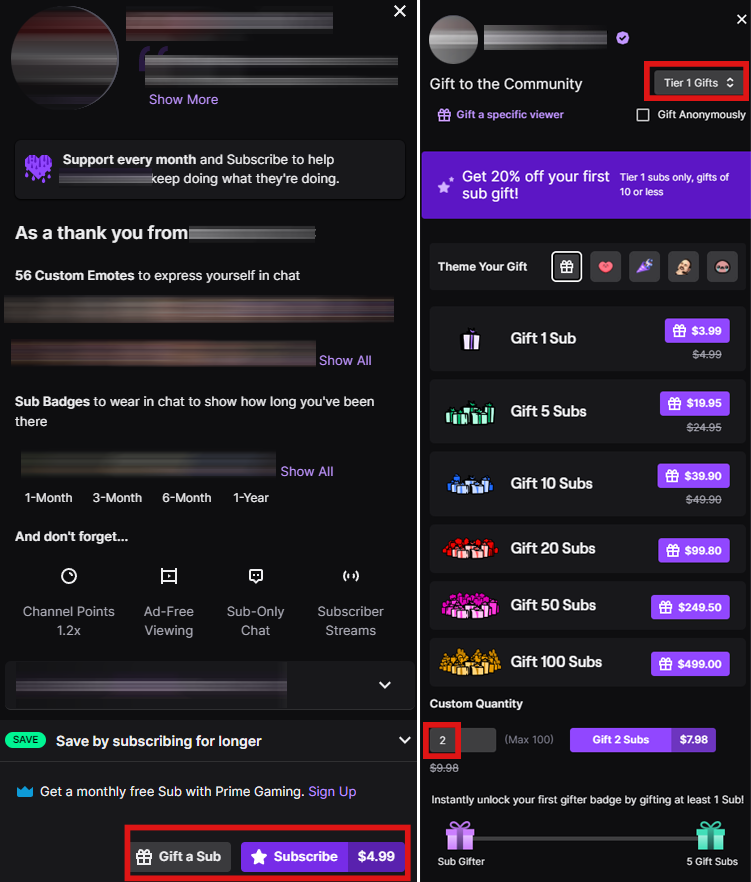Show all custom emotes

tap(345, 360)
